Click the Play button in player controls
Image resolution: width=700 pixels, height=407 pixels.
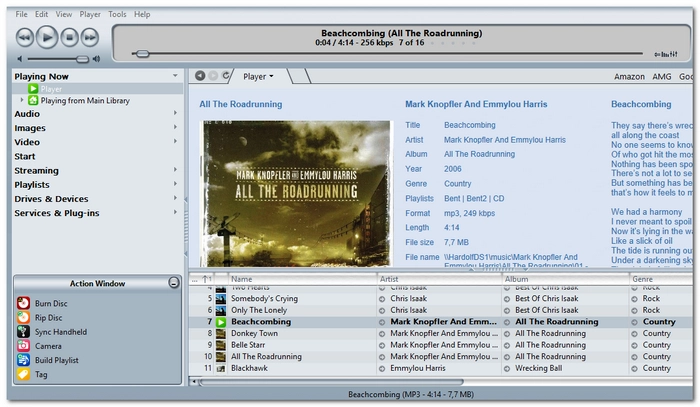point(46,37)
